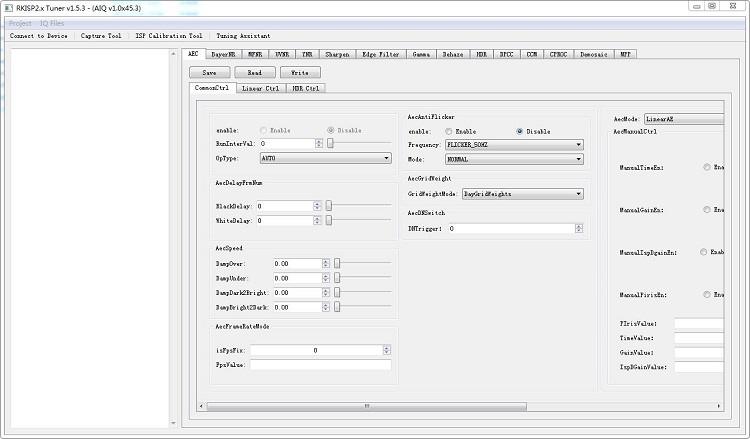Click the TimeValue input field
750x439 pixels.
(699, 338)
